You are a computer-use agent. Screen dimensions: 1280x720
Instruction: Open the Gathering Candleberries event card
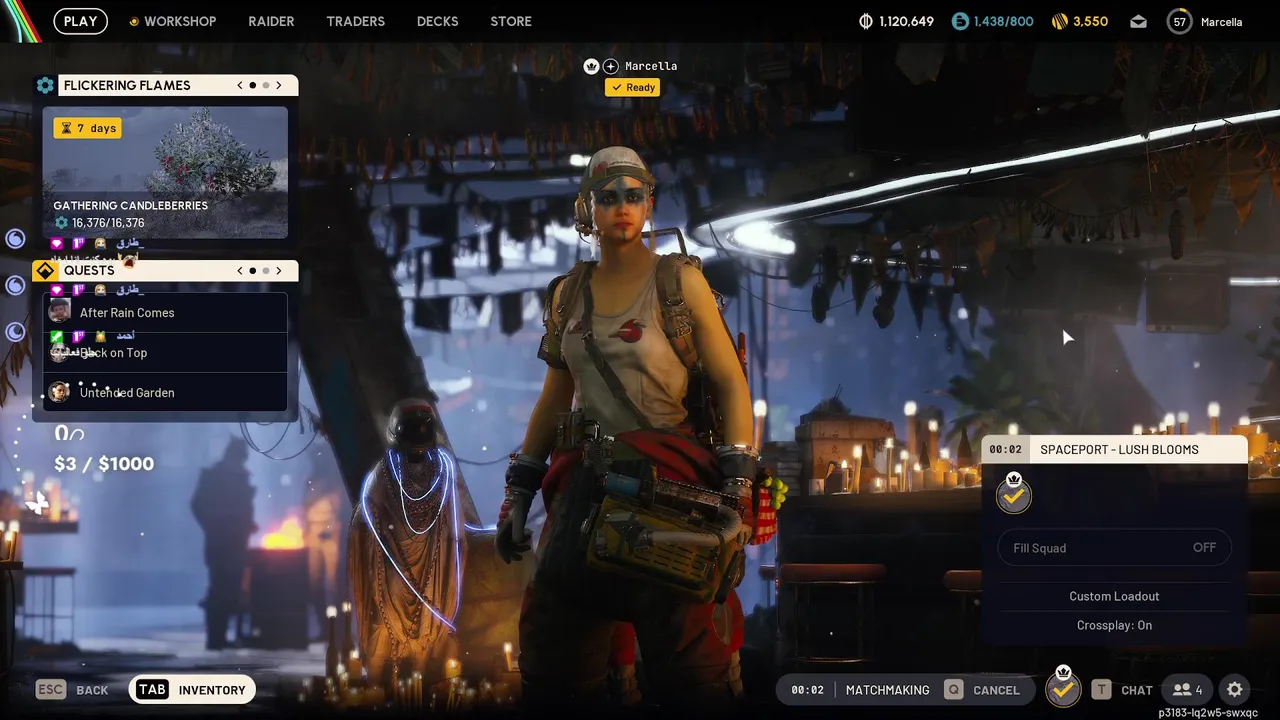165,172
